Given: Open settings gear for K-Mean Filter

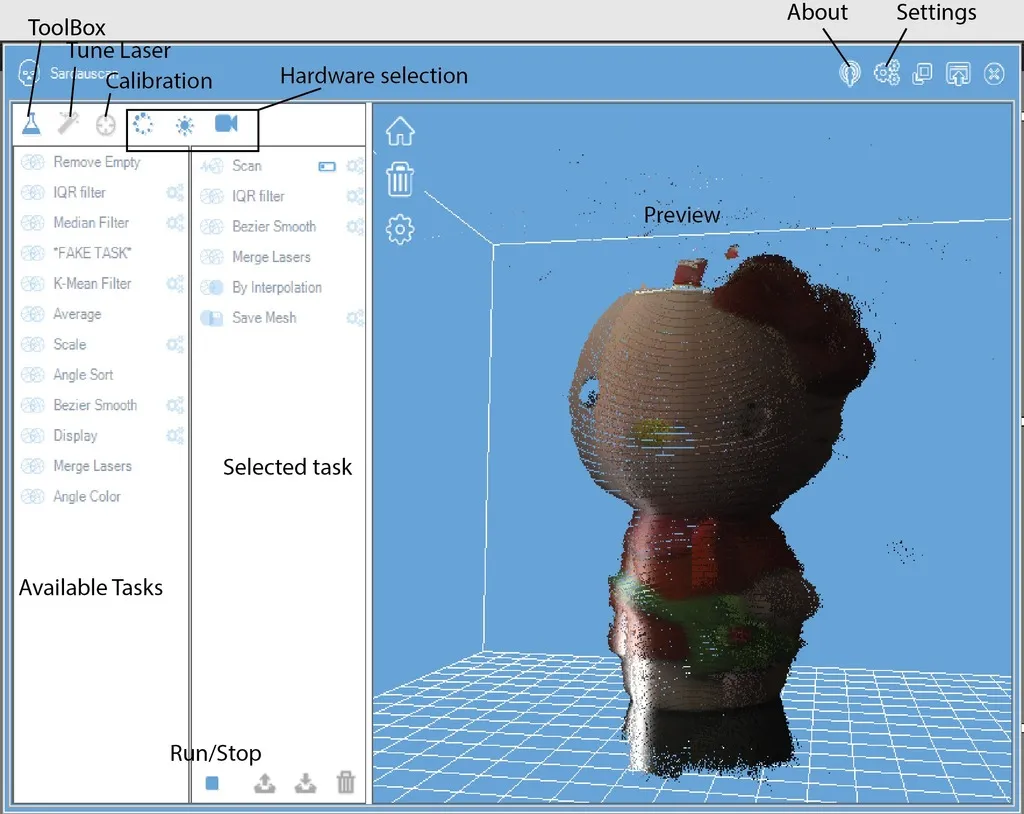Looking at the screenshot, I should click(174, 284).
